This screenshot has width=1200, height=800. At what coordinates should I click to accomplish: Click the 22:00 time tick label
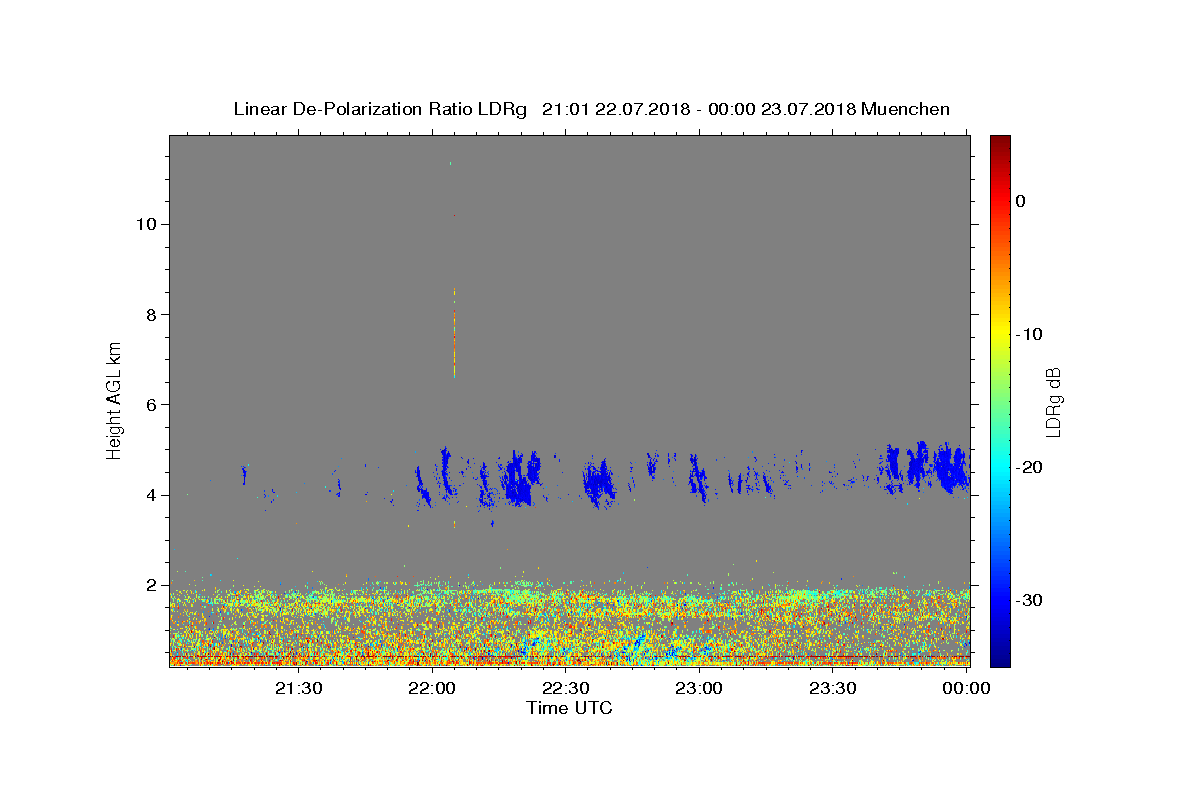tap(432, 688)
